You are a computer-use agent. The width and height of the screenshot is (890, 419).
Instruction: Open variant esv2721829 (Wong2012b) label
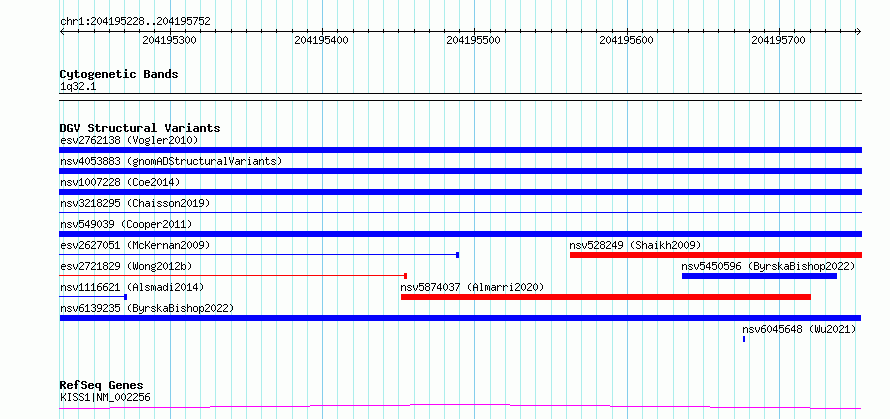coord(128,266)
